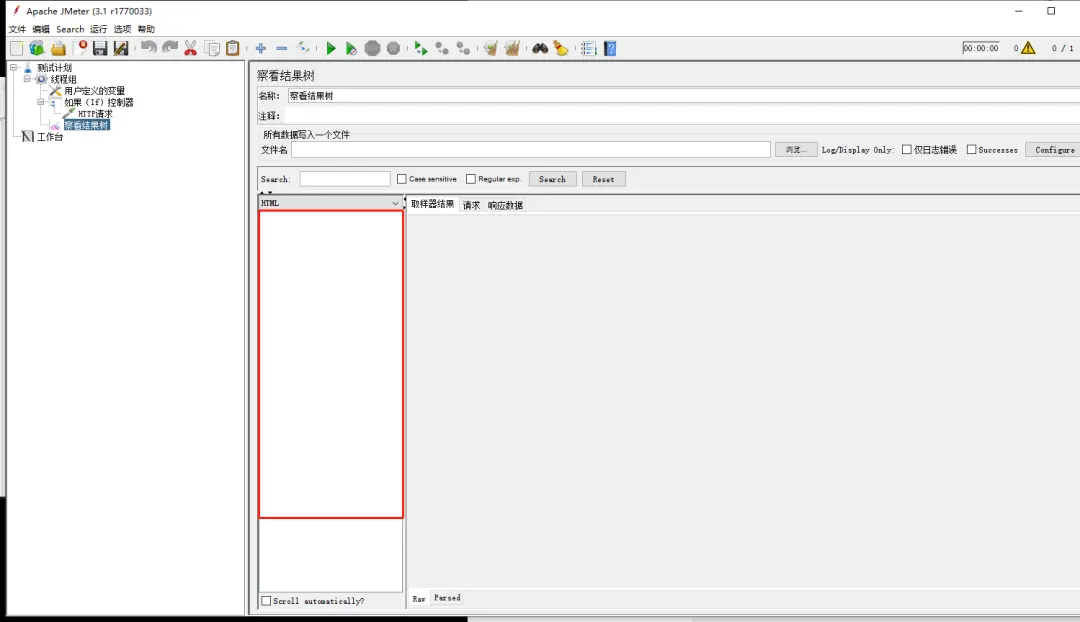Stop the running test via toolbar
This screenshot has height=622, width=1080.
pyautogui.click(x=373, y=48)
